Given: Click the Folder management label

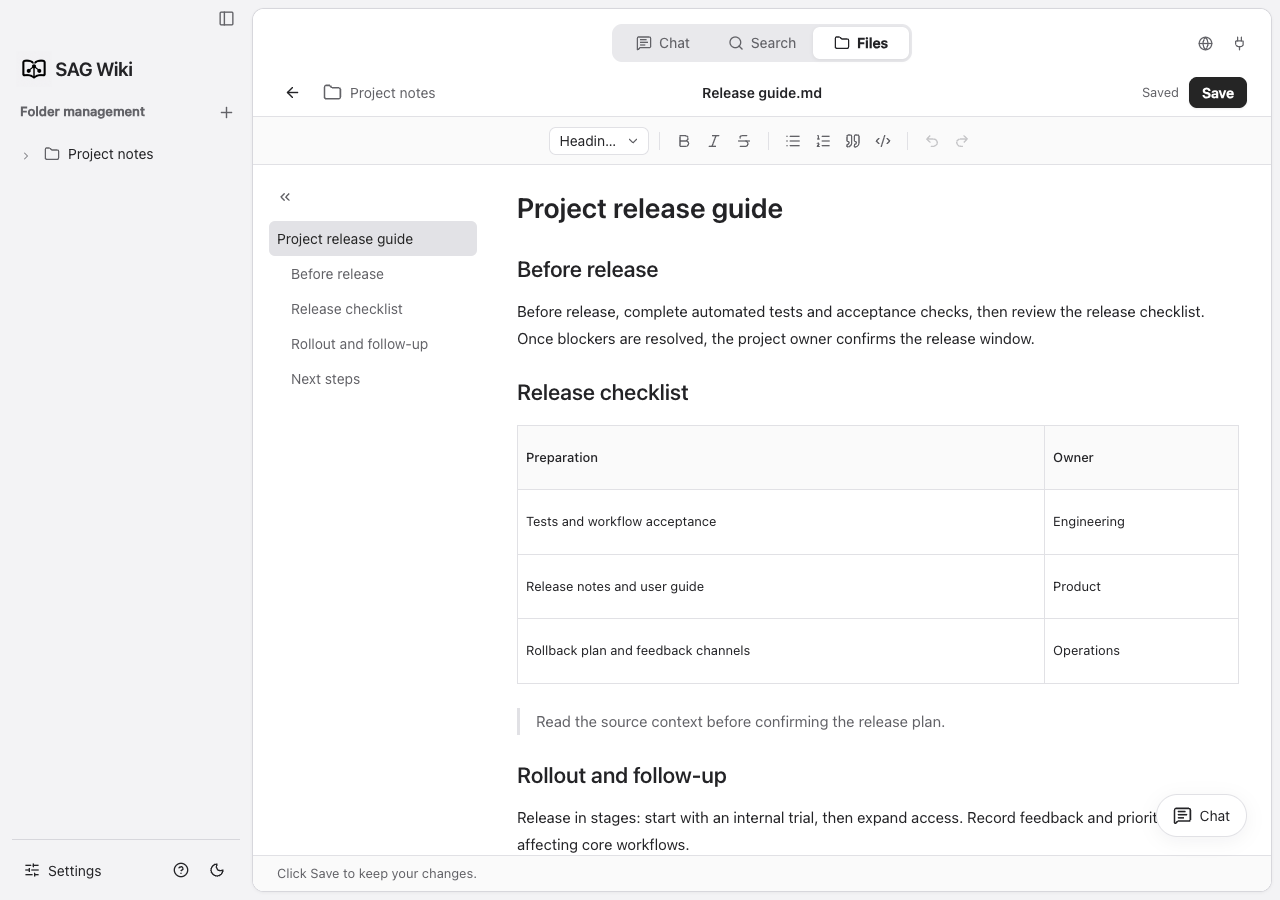Looking at the screenshot, I should pyautogui.click(x=82, y=111).
